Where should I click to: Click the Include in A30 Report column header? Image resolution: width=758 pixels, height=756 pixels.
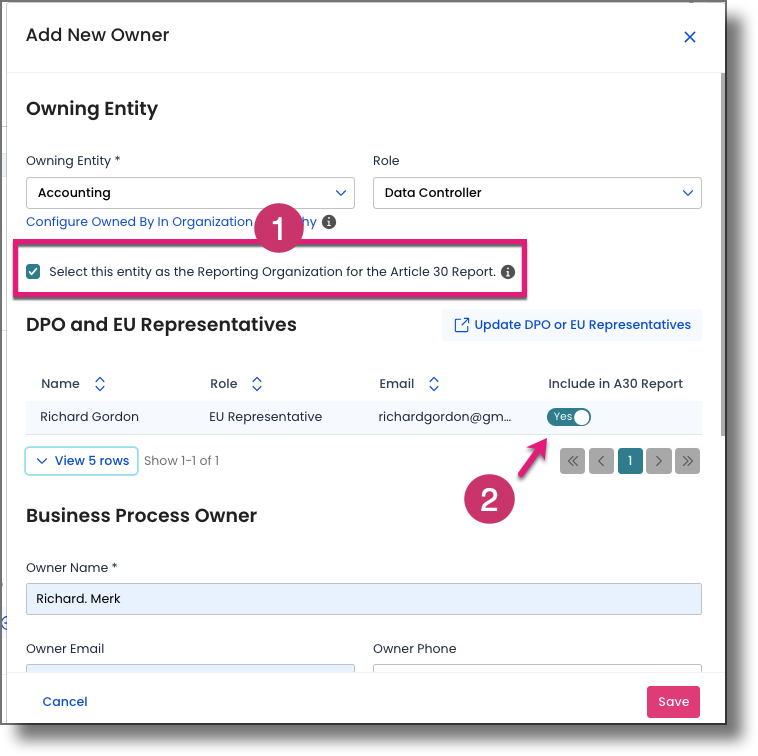[615, 384]
